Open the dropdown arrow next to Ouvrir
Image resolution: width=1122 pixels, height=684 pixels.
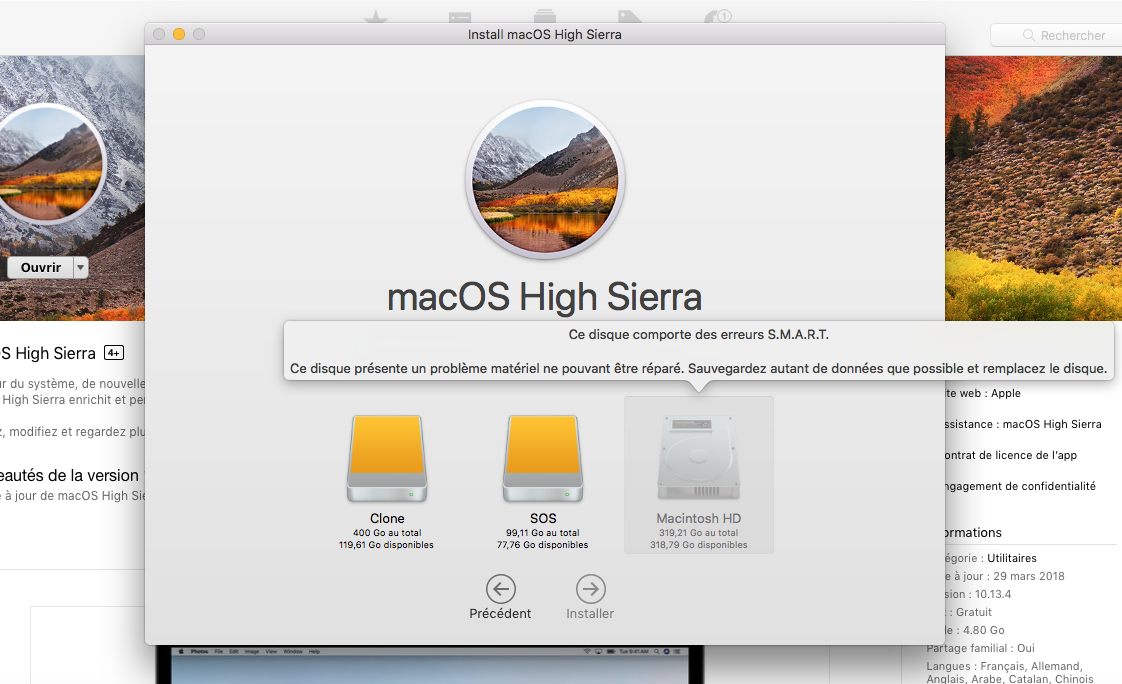tap(80, 268)
